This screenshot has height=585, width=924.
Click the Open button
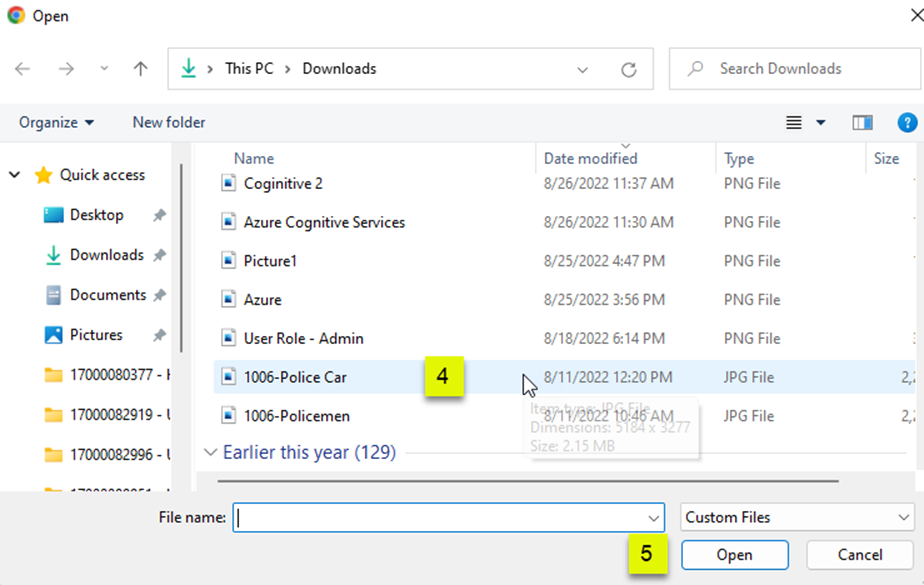734,555
